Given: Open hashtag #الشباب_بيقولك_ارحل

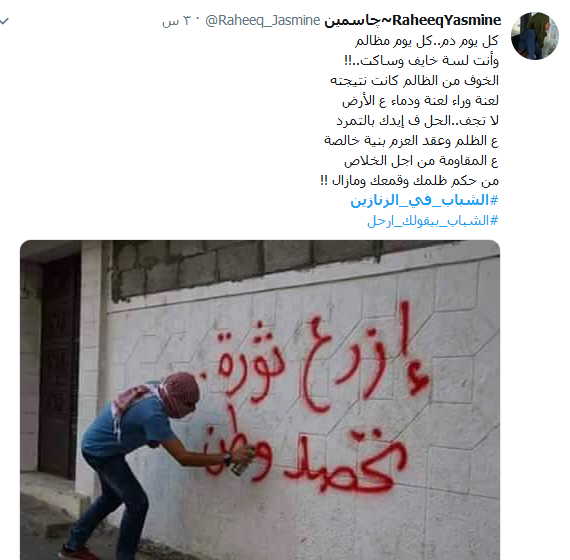Looking at the screenshot, I should [432, 220].
